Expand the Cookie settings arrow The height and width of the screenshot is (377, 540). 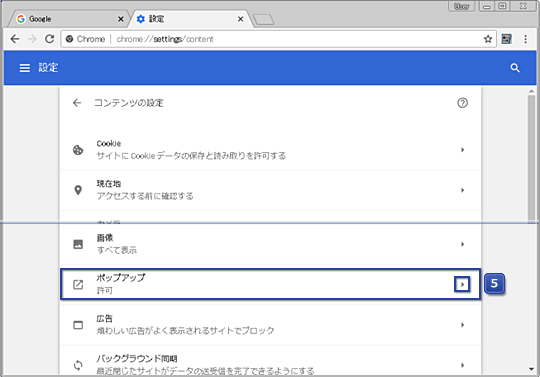click(463, 150)
